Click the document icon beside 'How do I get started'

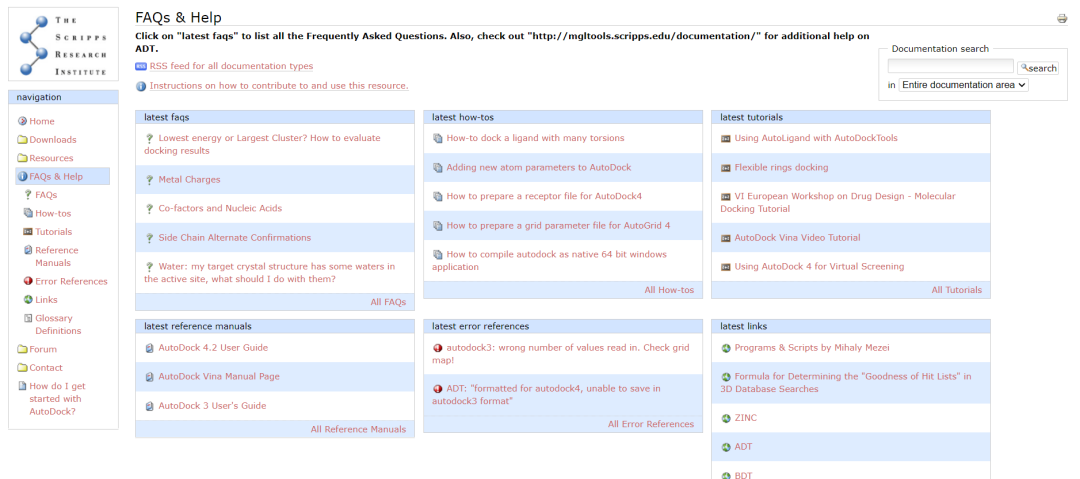click(x=23, y=387)
